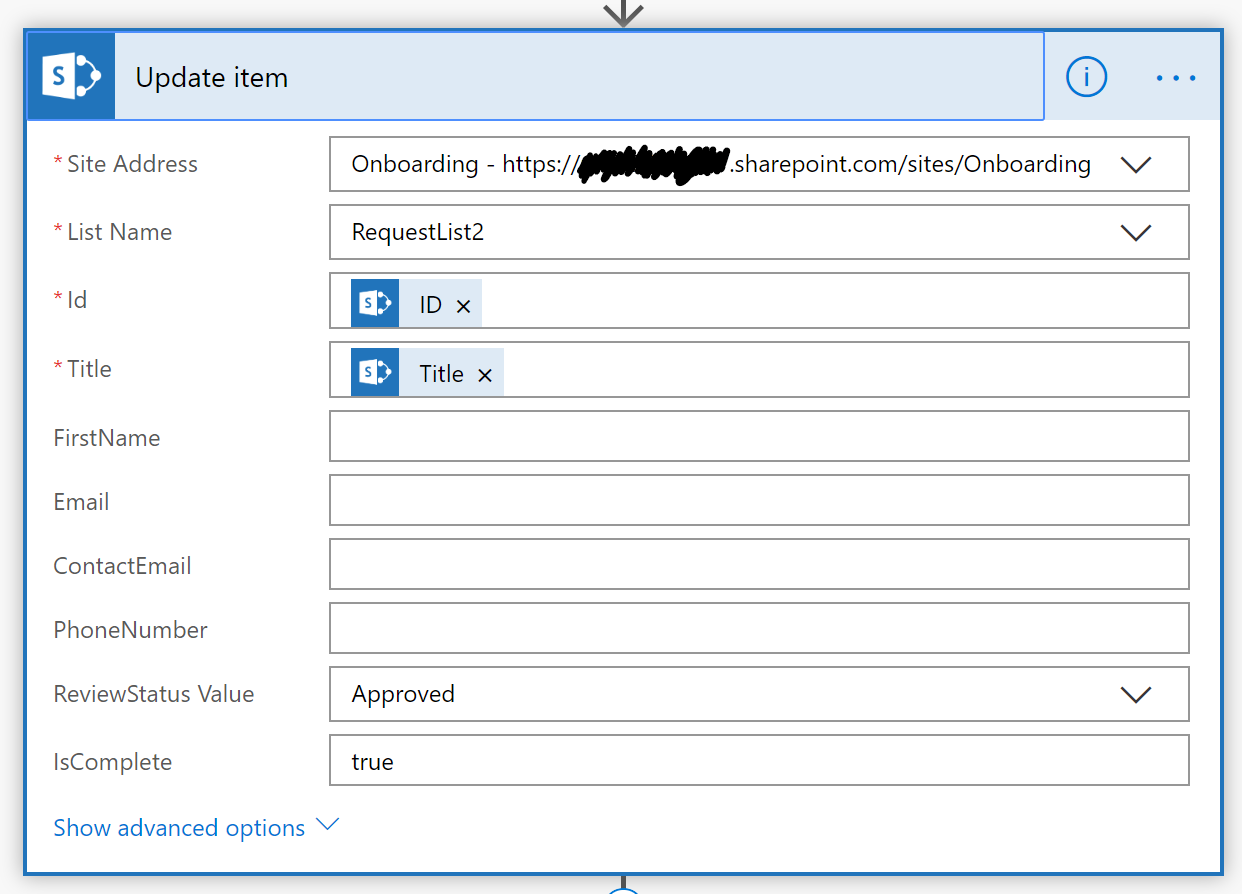The image size is (1242, 894).
Task: Show advanced options link
Action: pyautogui.click(x=197, y=828)
